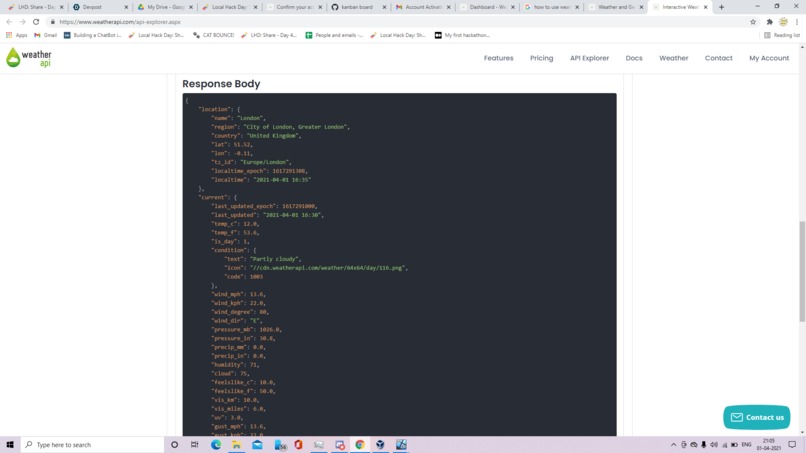Click the microphone tray icon
This screenshot has width=806, height=453.
704,445
